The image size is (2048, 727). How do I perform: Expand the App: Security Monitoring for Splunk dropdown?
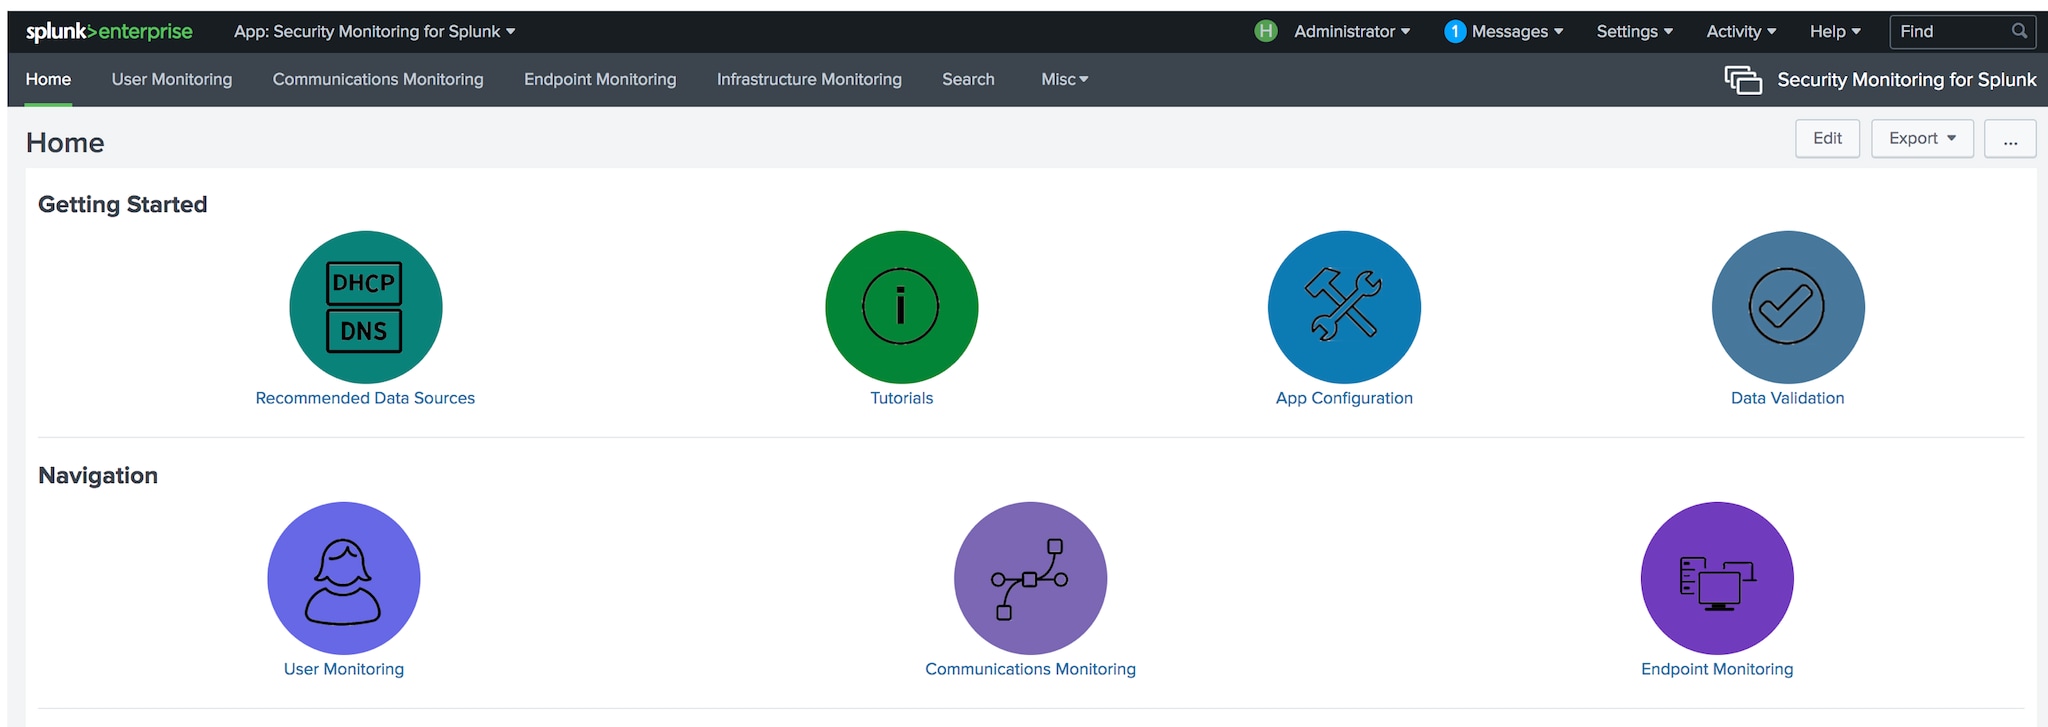pos(375,32)
